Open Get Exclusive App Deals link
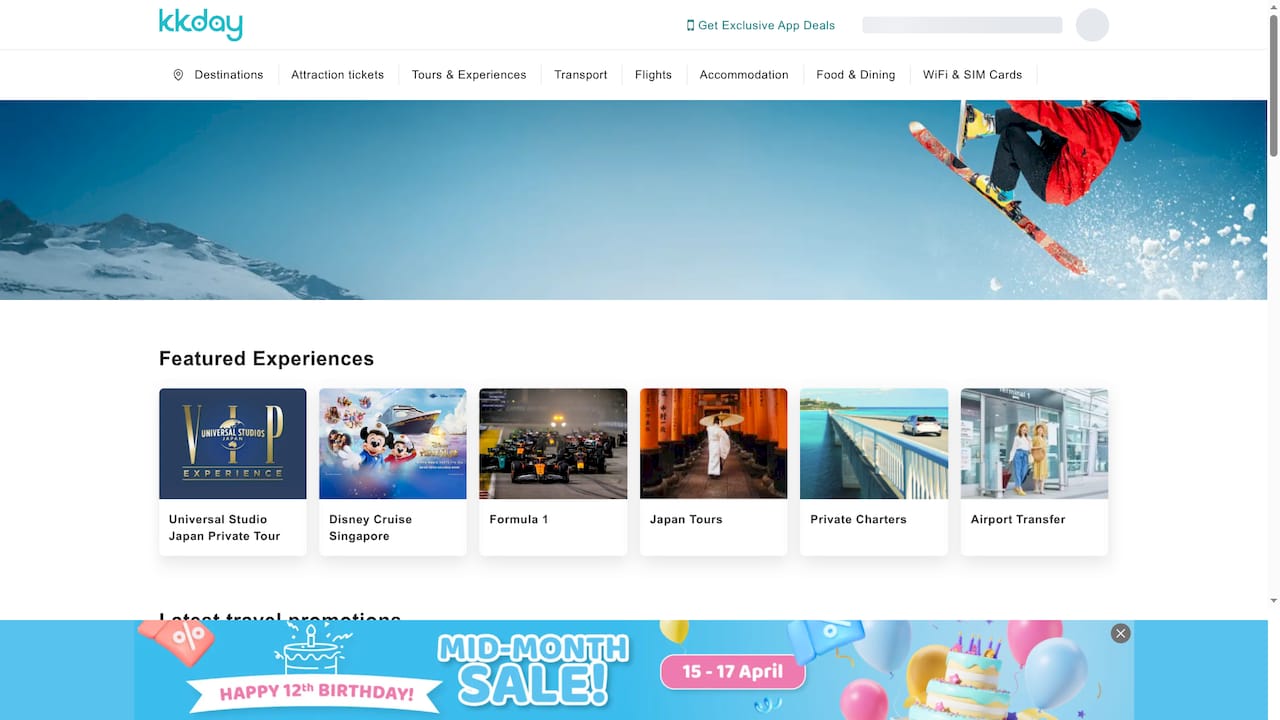Image resolution: width=1280 pixels, height=720 pixels. pos(766,25)
